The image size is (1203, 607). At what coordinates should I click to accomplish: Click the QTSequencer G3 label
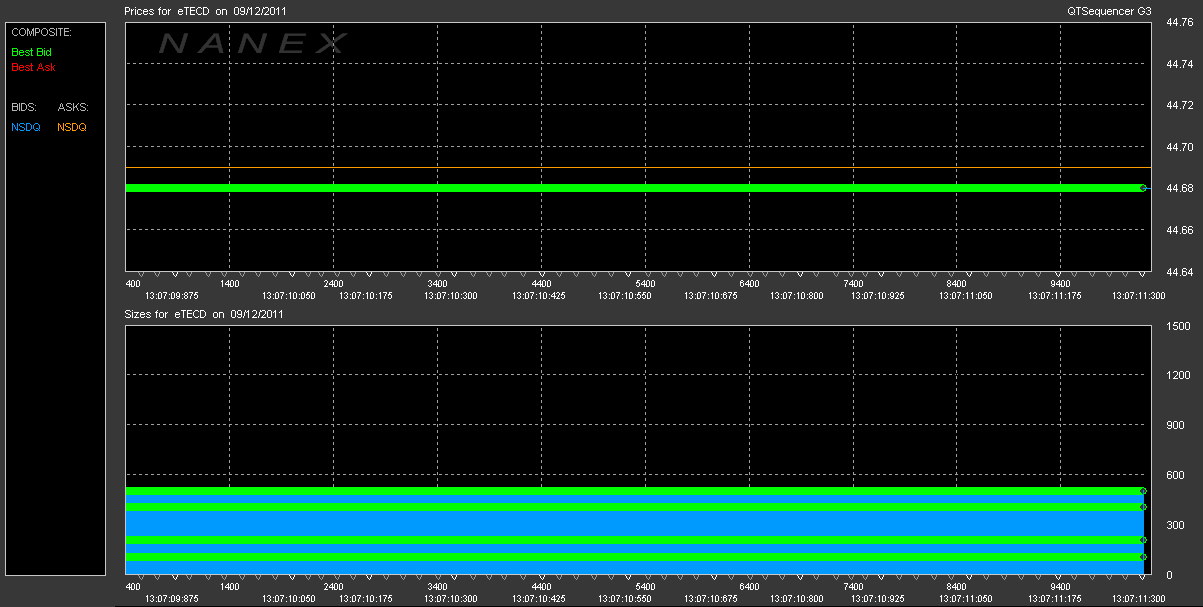1110,10
